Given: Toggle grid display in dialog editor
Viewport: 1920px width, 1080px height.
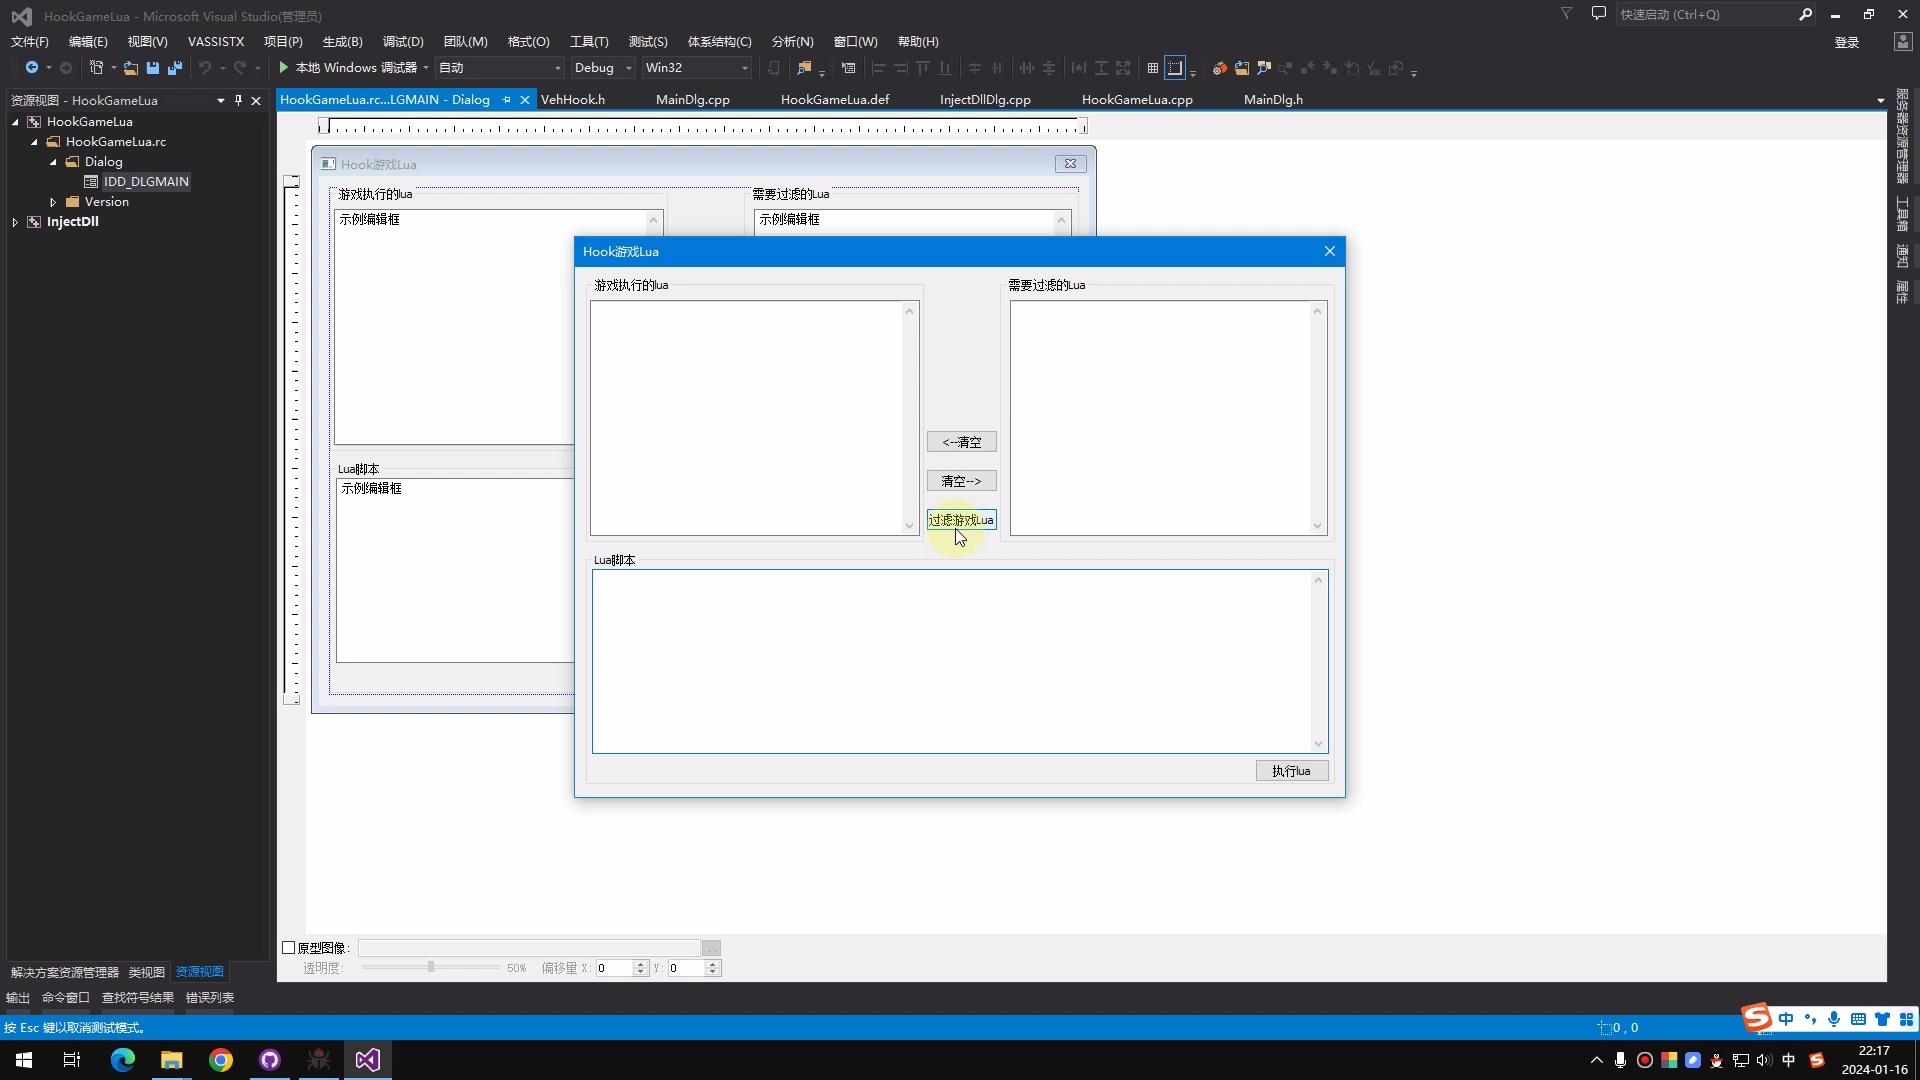Looking at the screenshot, I should pyautogui.click(x=1153, y=68).
